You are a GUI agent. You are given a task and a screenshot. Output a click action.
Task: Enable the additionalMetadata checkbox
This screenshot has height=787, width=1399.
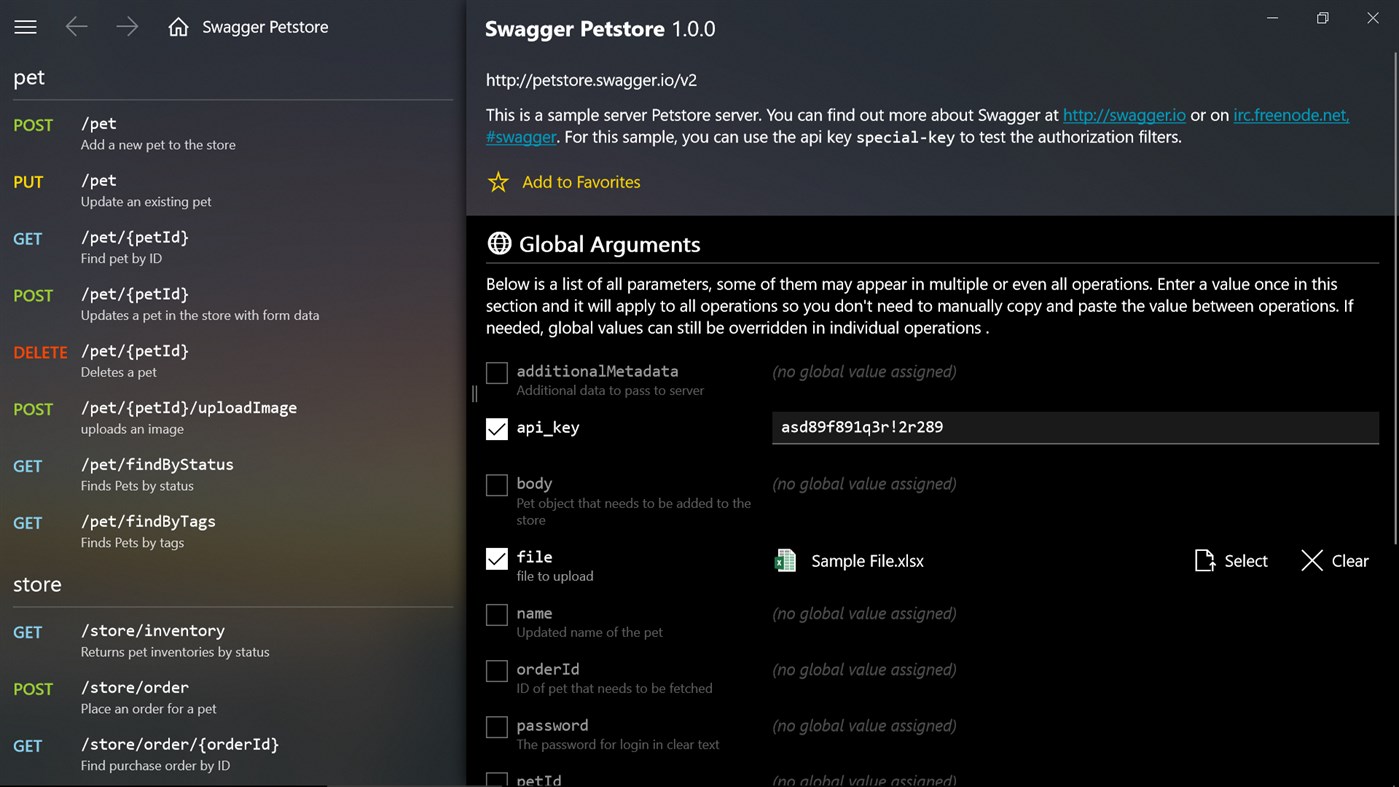496,372
